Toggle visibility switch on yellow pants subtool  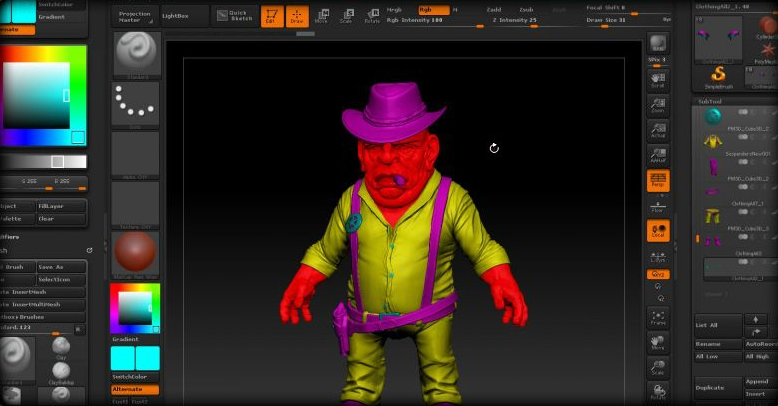[743, 212]
